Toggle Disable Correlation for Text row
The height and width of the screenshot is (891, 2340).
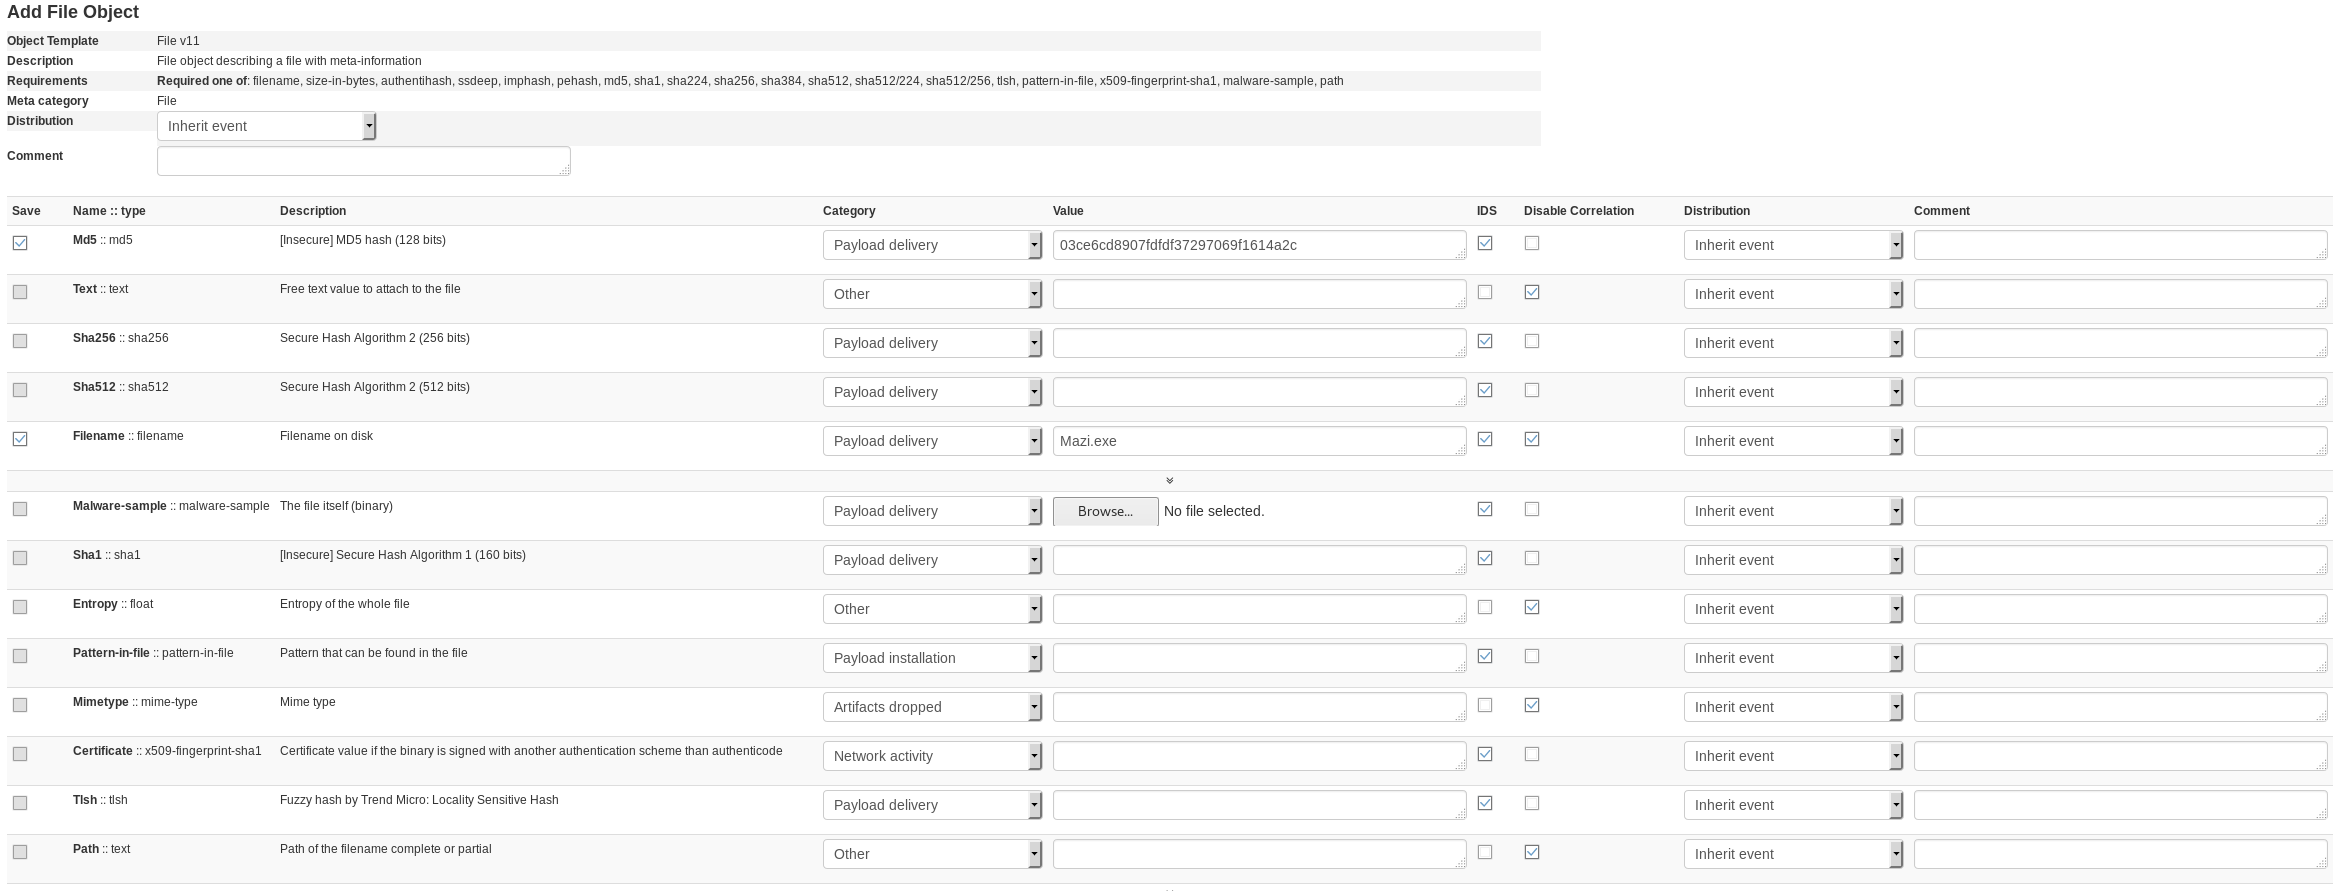(1531, 292)
